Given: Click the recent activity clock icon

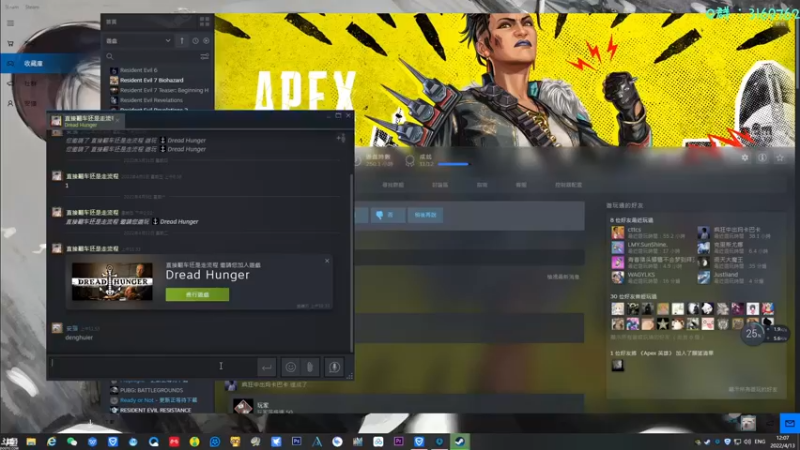Looking at the screenshot, I should click(x=195, y=41).
